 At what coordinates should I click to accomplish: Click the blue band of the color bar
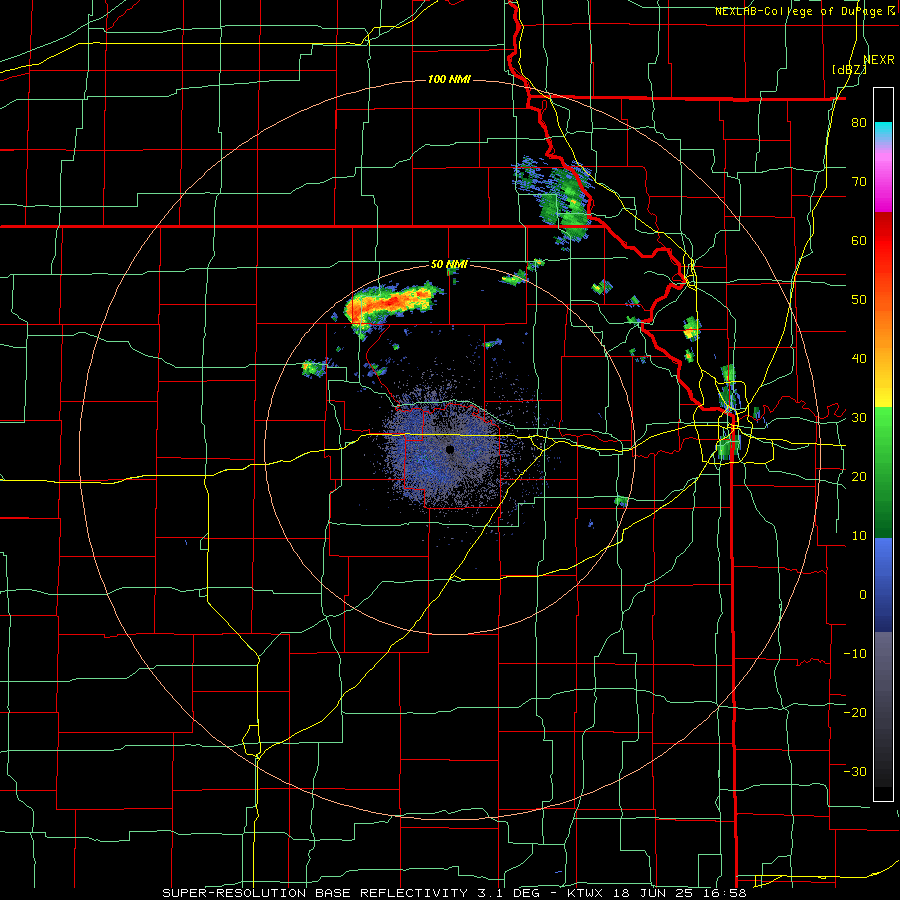coord(883,584)
